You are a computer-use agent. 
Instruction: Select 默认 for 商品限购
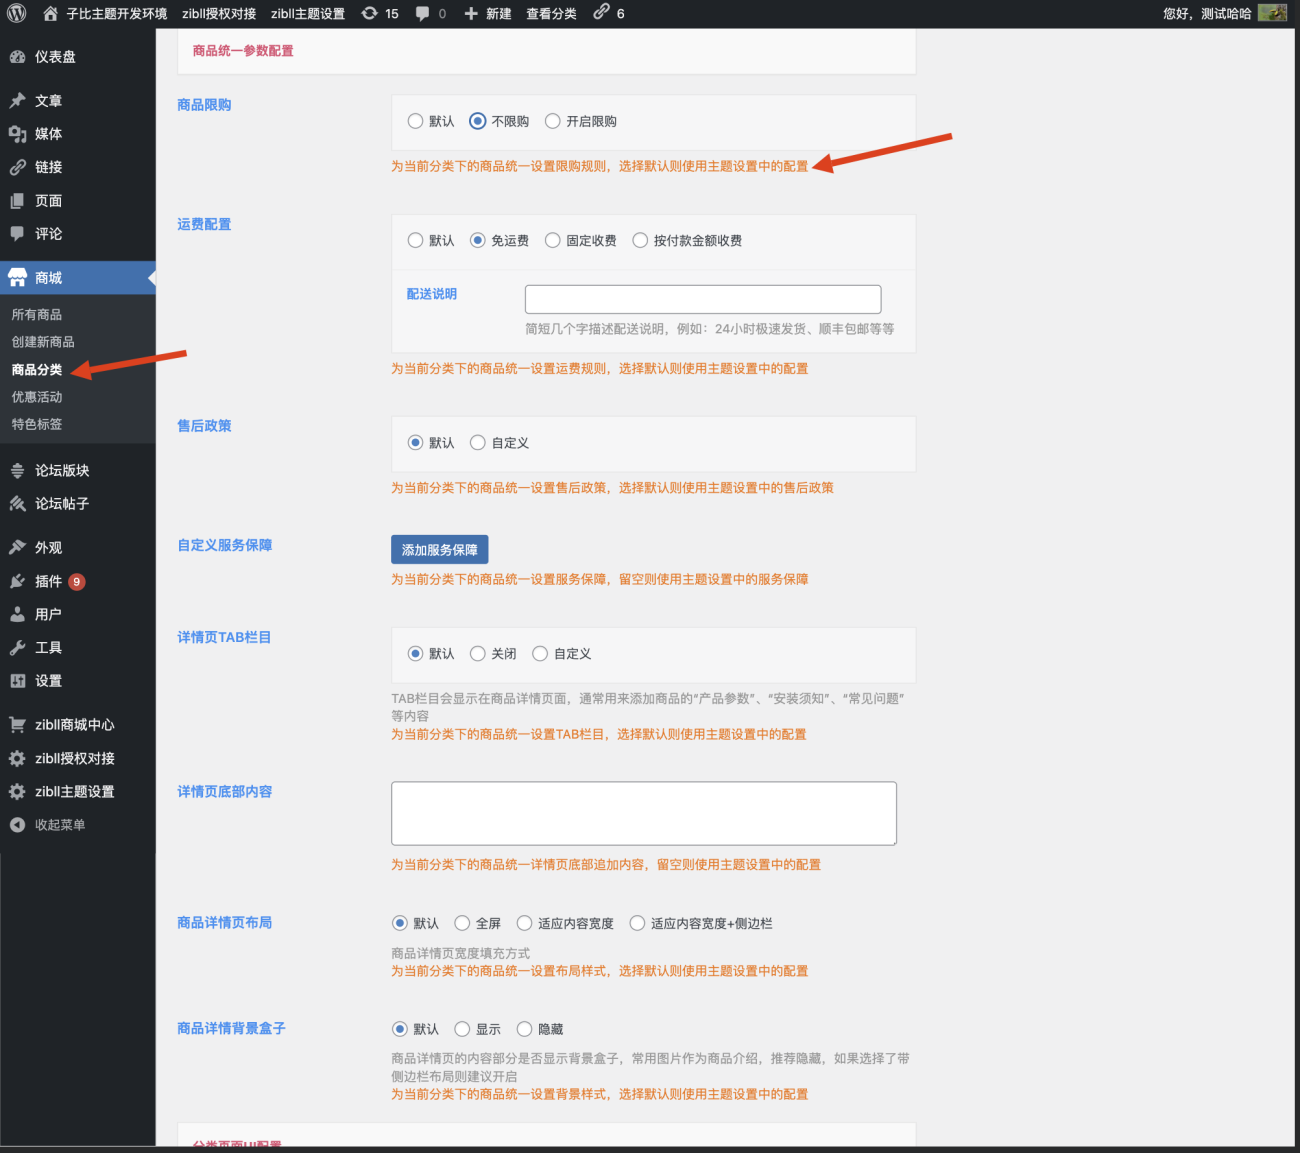pos(415,121)
